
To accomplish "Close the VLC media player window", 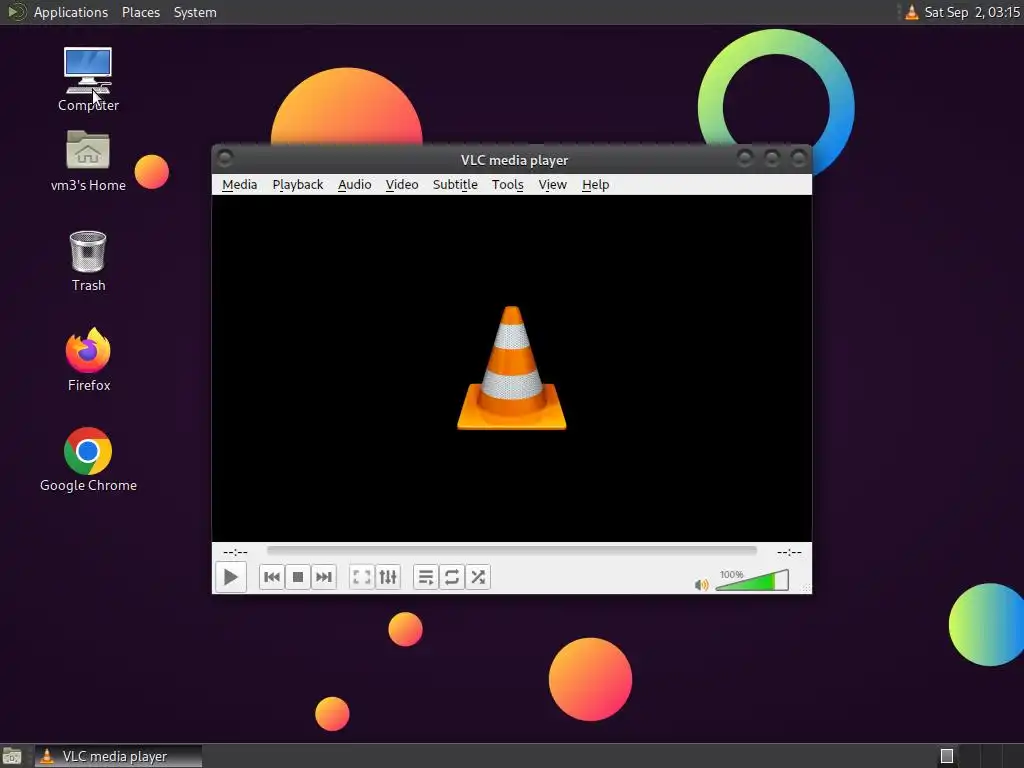I will point(799,159).
